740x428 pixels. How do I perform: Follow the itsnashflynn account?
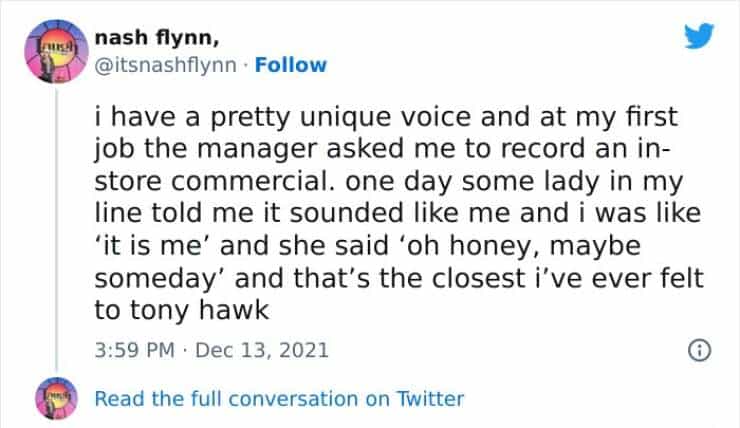[x=290, y=65]
